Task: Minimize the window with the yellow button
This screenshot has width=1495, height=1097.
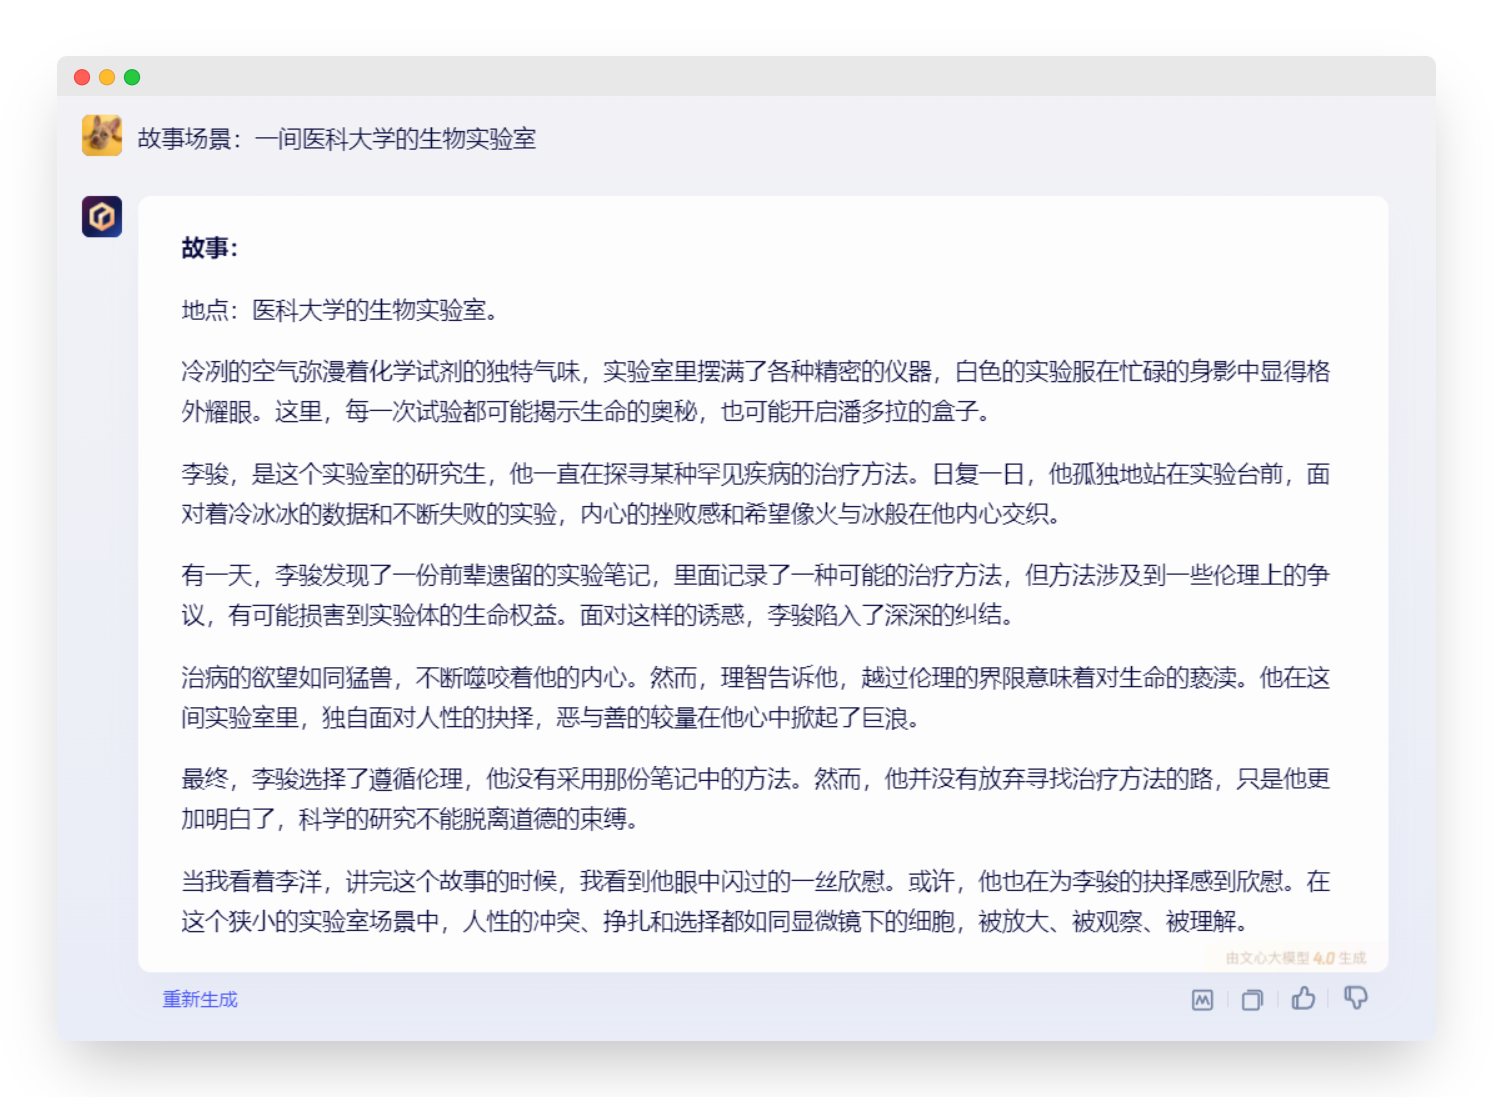Action: [x=107, y=77]
